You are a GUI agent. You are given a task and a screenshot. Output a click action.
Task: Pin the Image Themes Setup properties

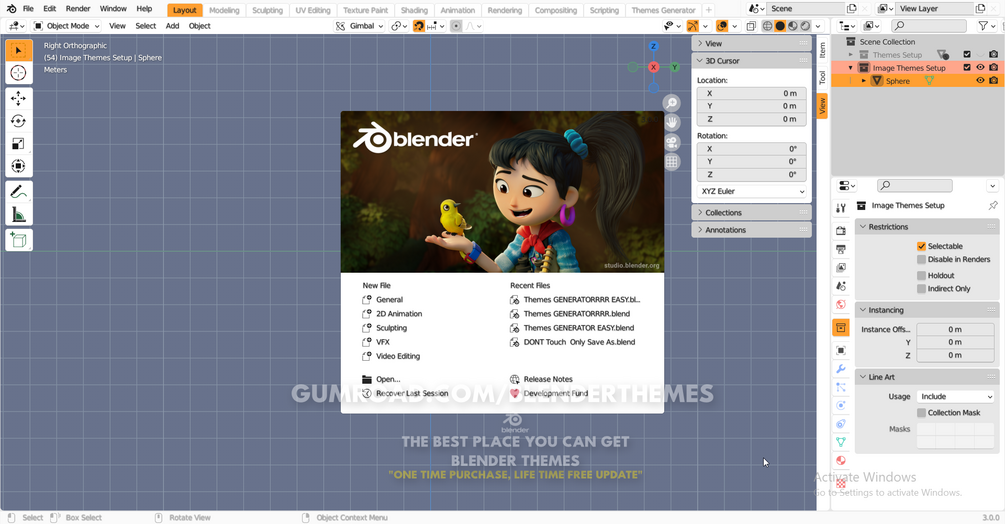pos(993,206)
